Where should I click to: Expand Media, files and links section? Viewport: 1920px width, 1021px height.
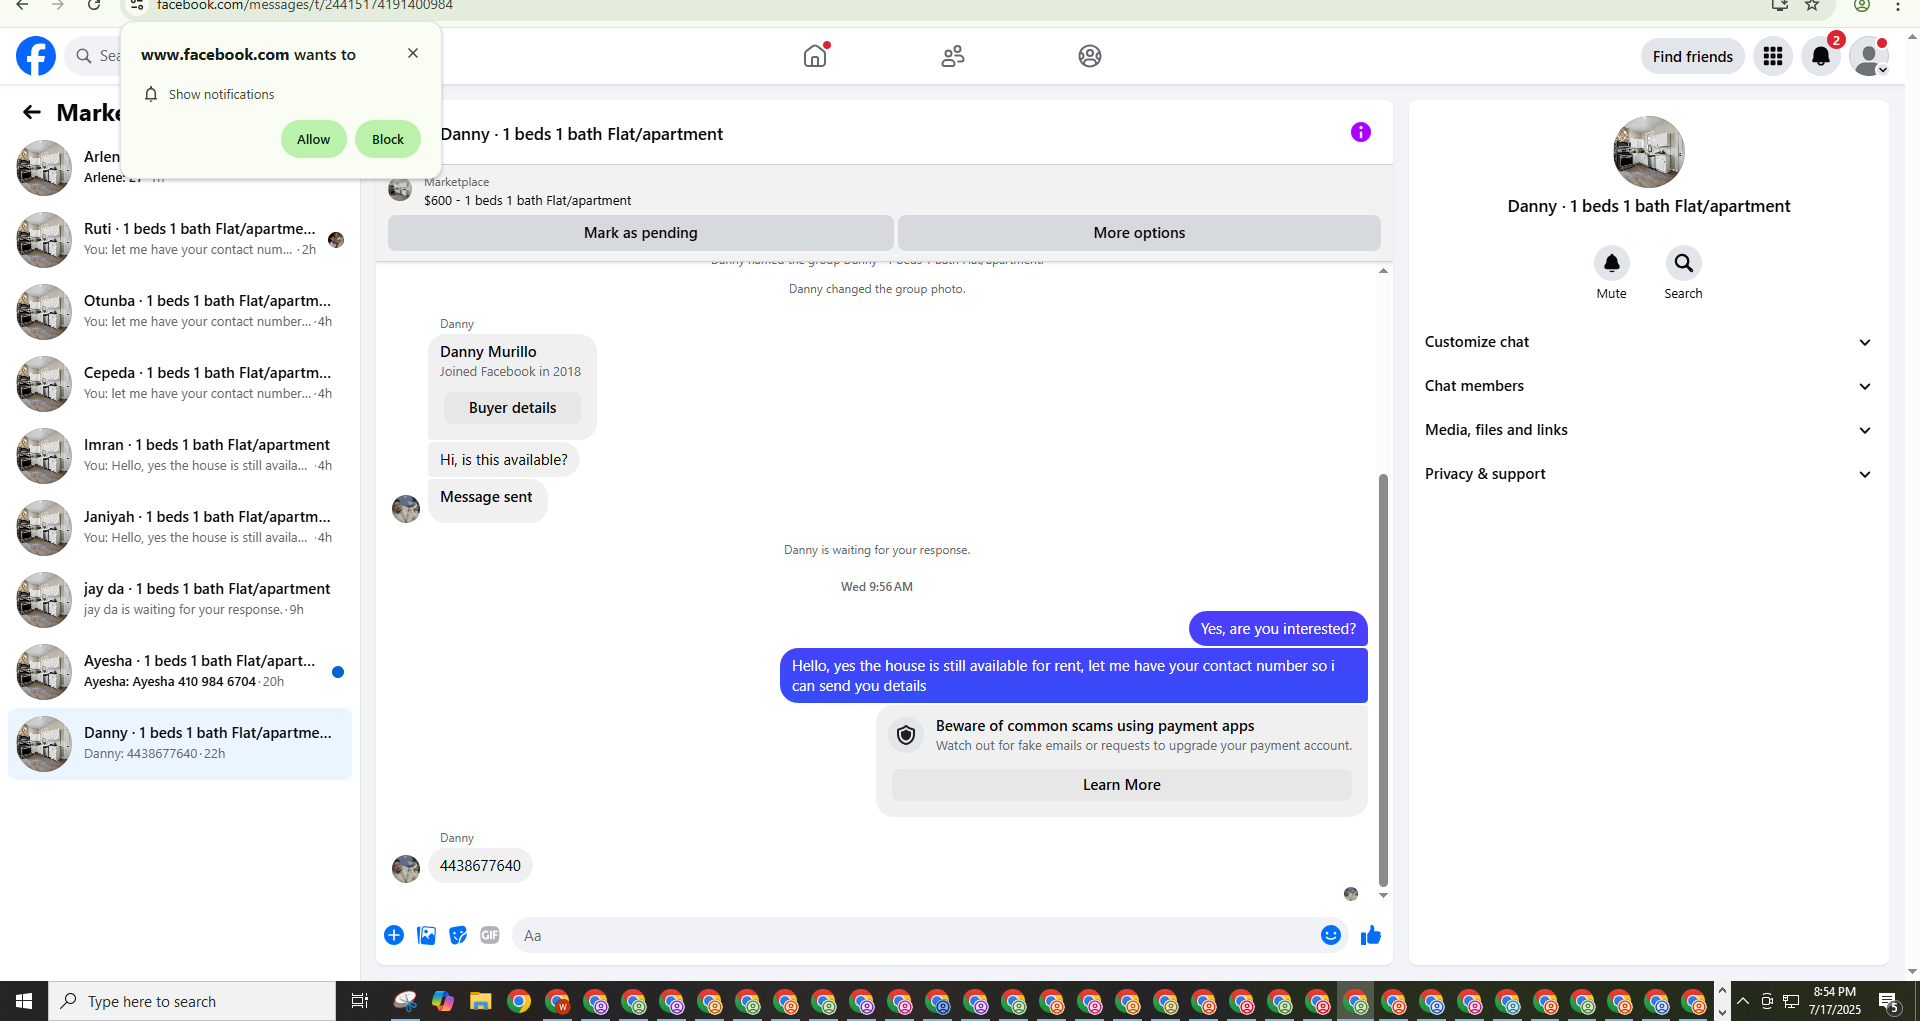[x=1648, y=430]
